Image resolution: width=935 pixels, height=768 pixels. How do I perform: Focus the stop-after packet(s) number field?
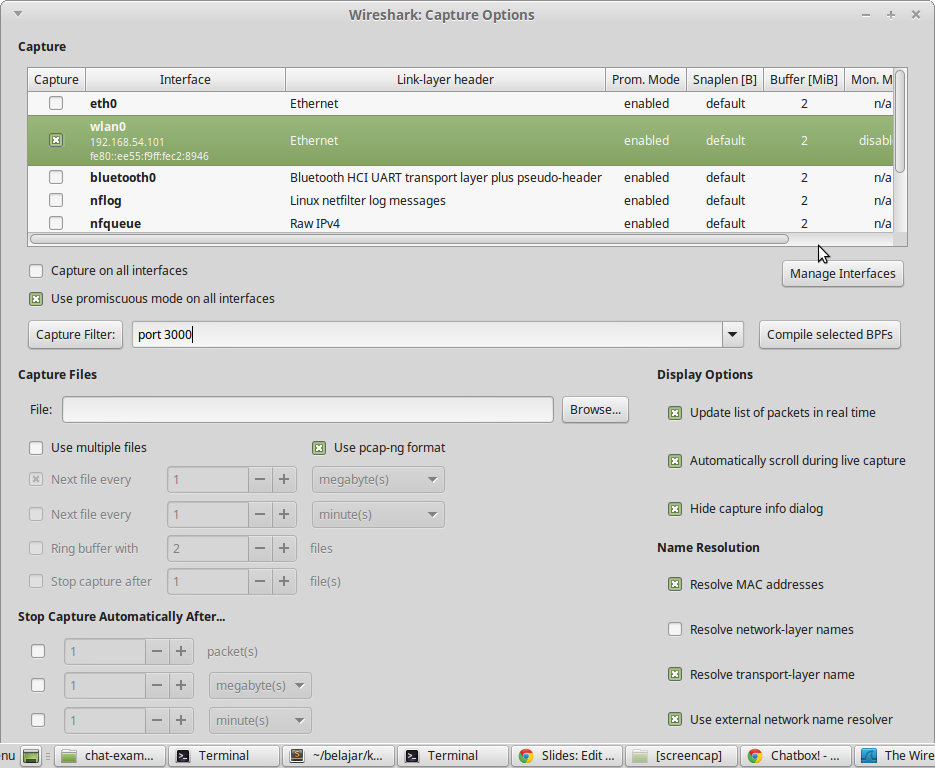coord(105,651)
